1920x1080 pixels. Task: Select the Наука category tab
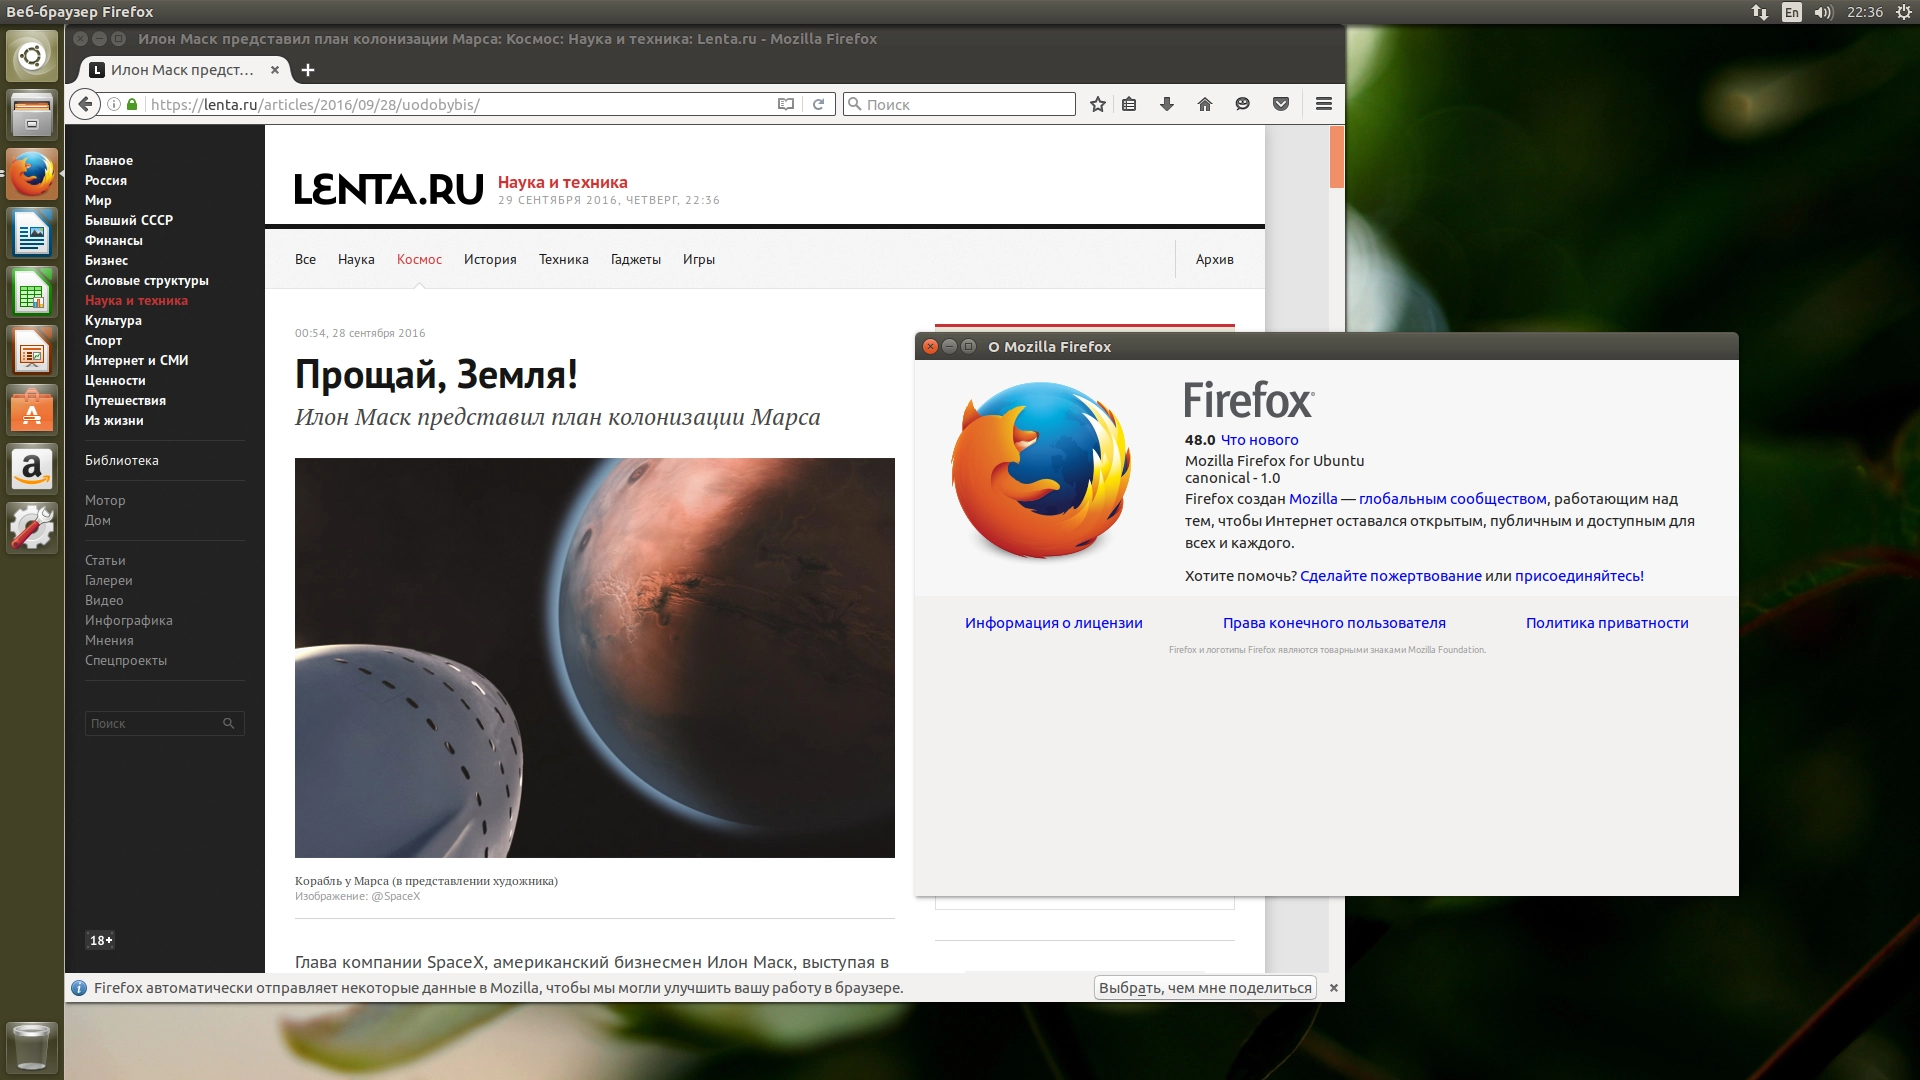[x=356, y=259]
